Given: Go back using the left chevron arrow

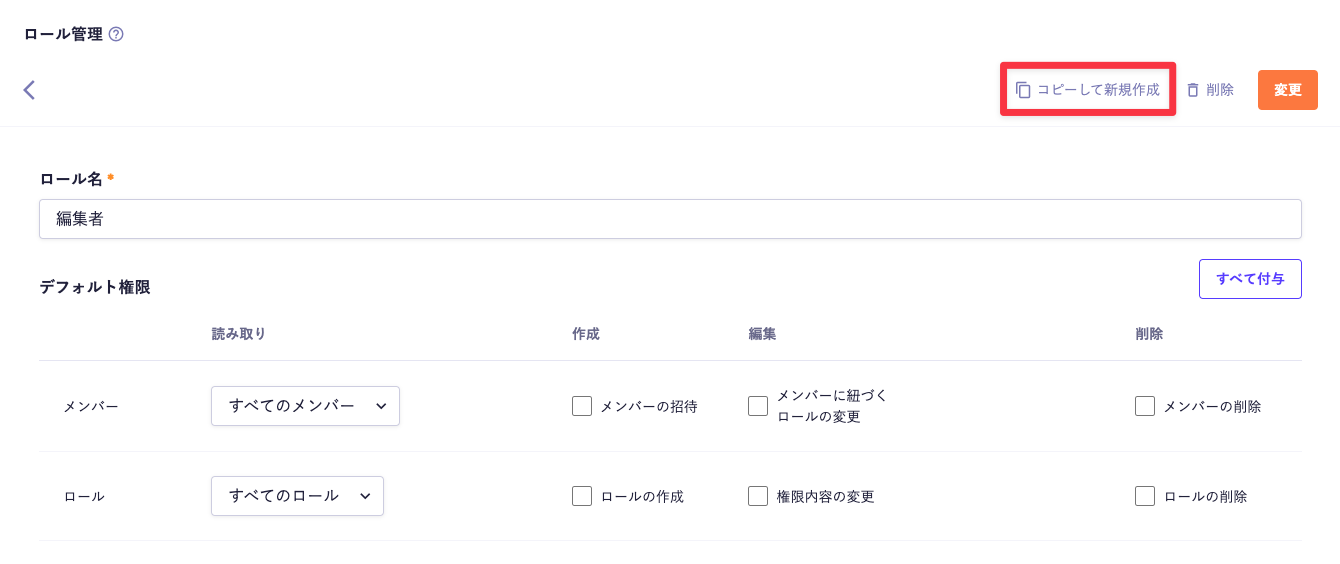Looking at the screenshot, I should [x=29, y=90].
